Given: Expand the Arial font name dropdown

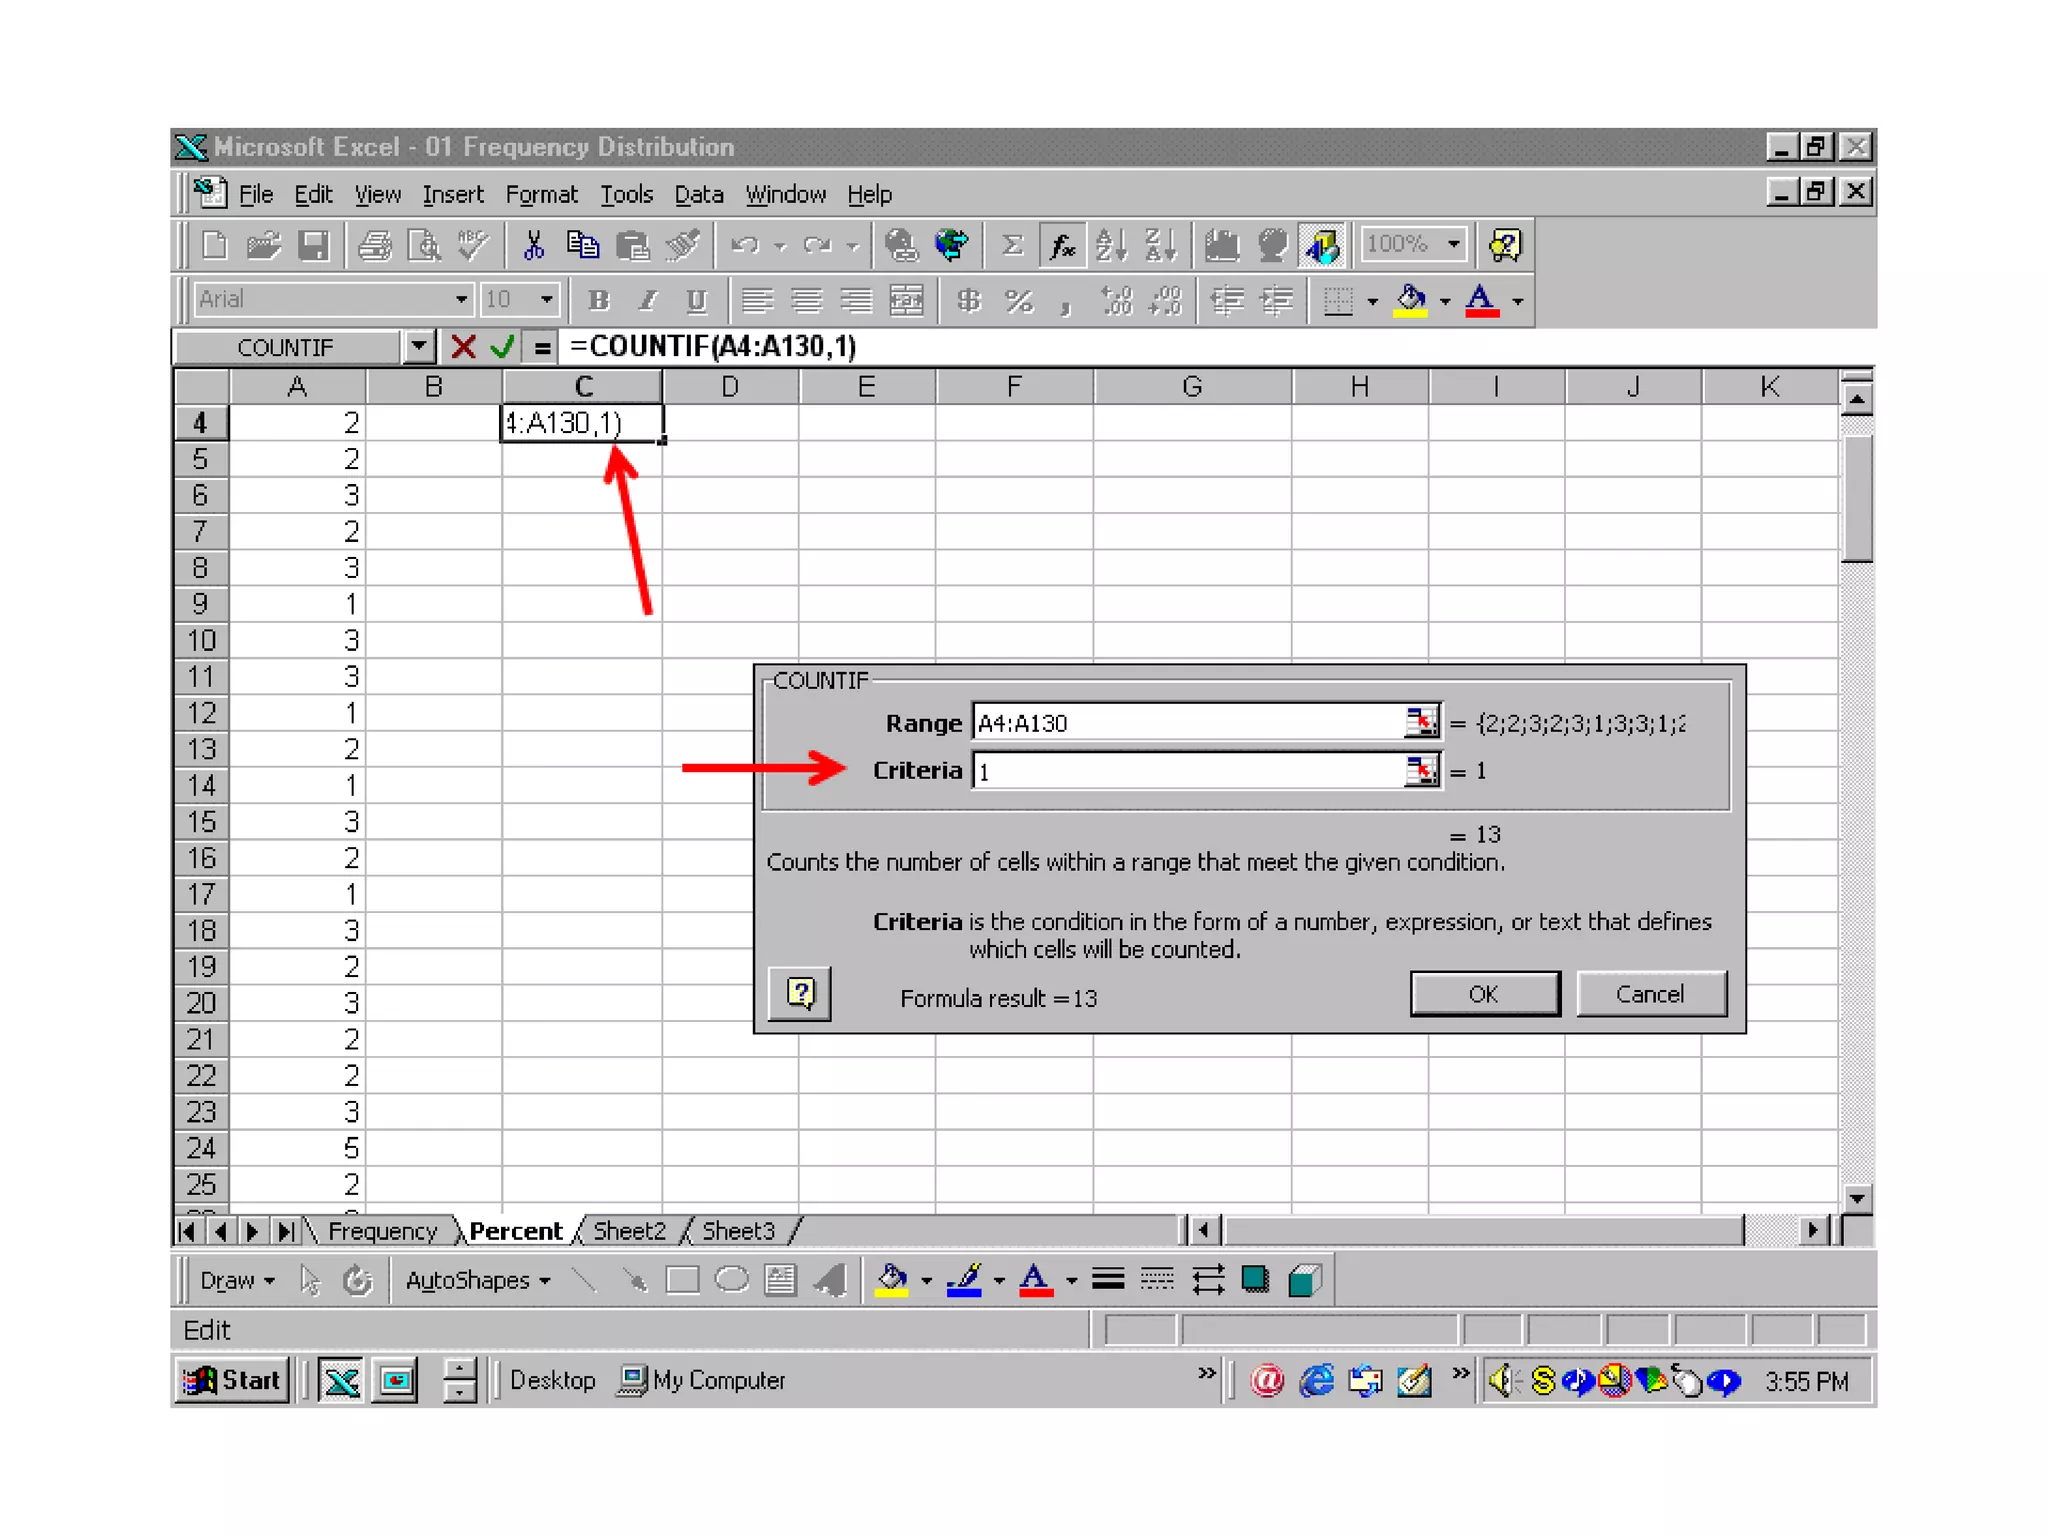Looking at the screenshot, I should (x=460, y=299).
